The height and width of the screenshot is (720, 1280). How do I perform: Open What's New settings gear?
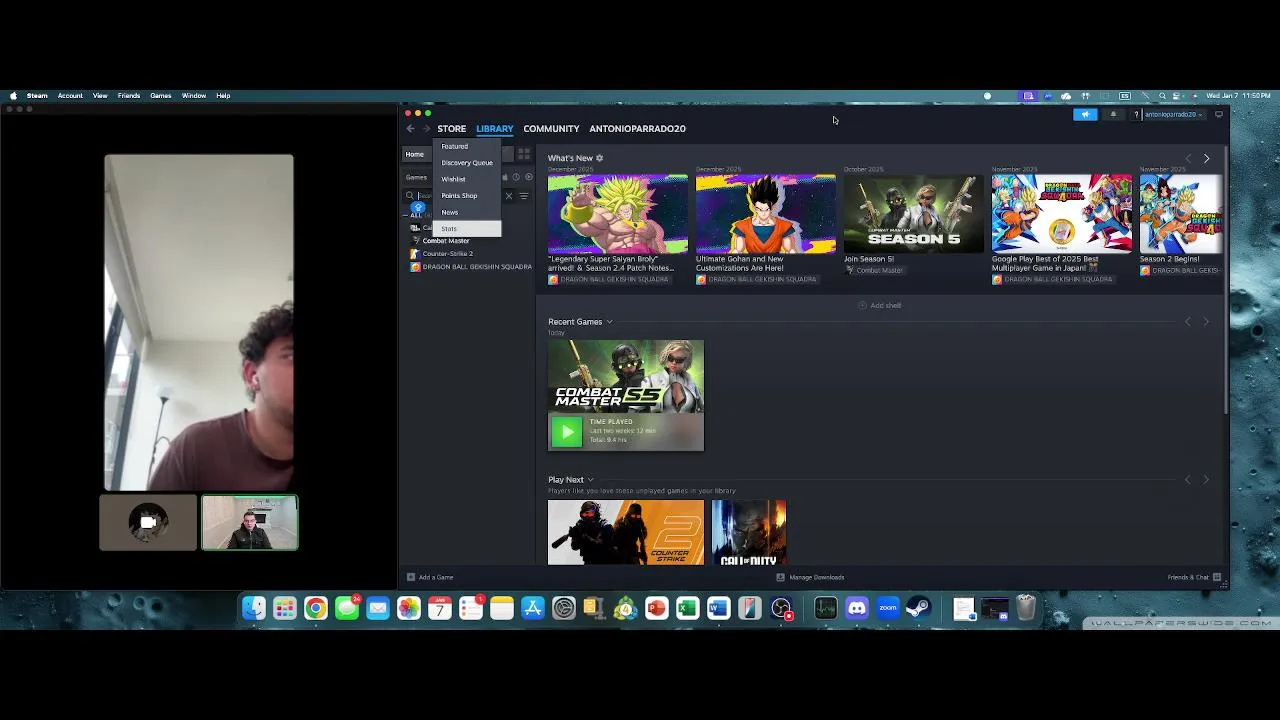point(599,158)
